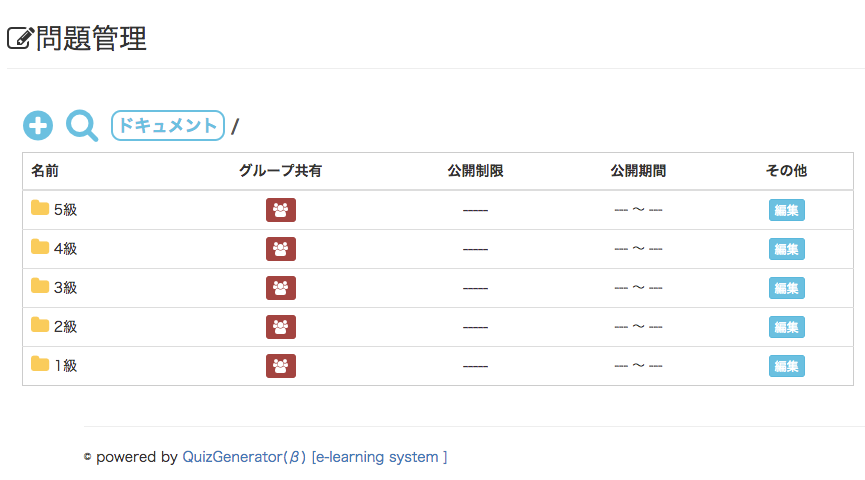The height and width of the screenshot is (480, 865).
Task: Open group sharing for the 1級 folder
Action: (281, 366)
